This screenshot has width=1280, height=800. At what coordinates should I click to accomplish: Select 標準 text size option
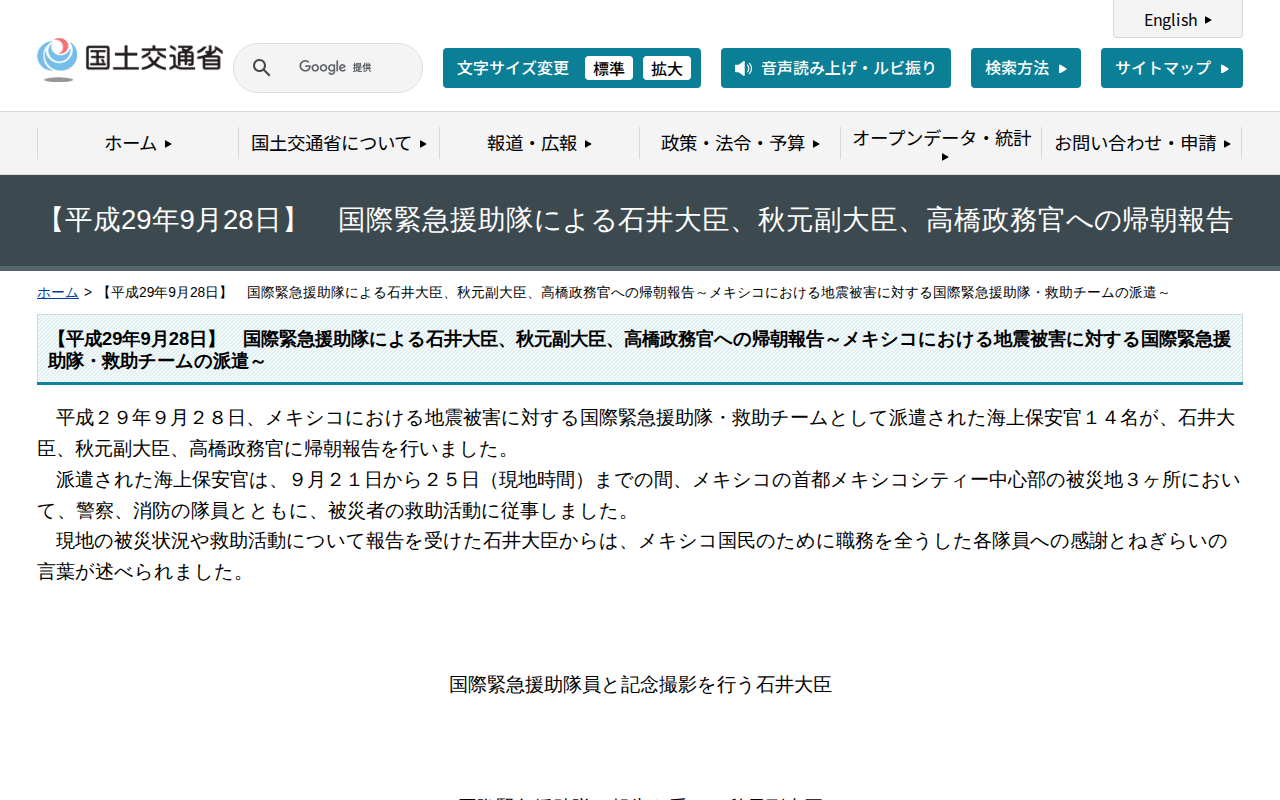609,68
